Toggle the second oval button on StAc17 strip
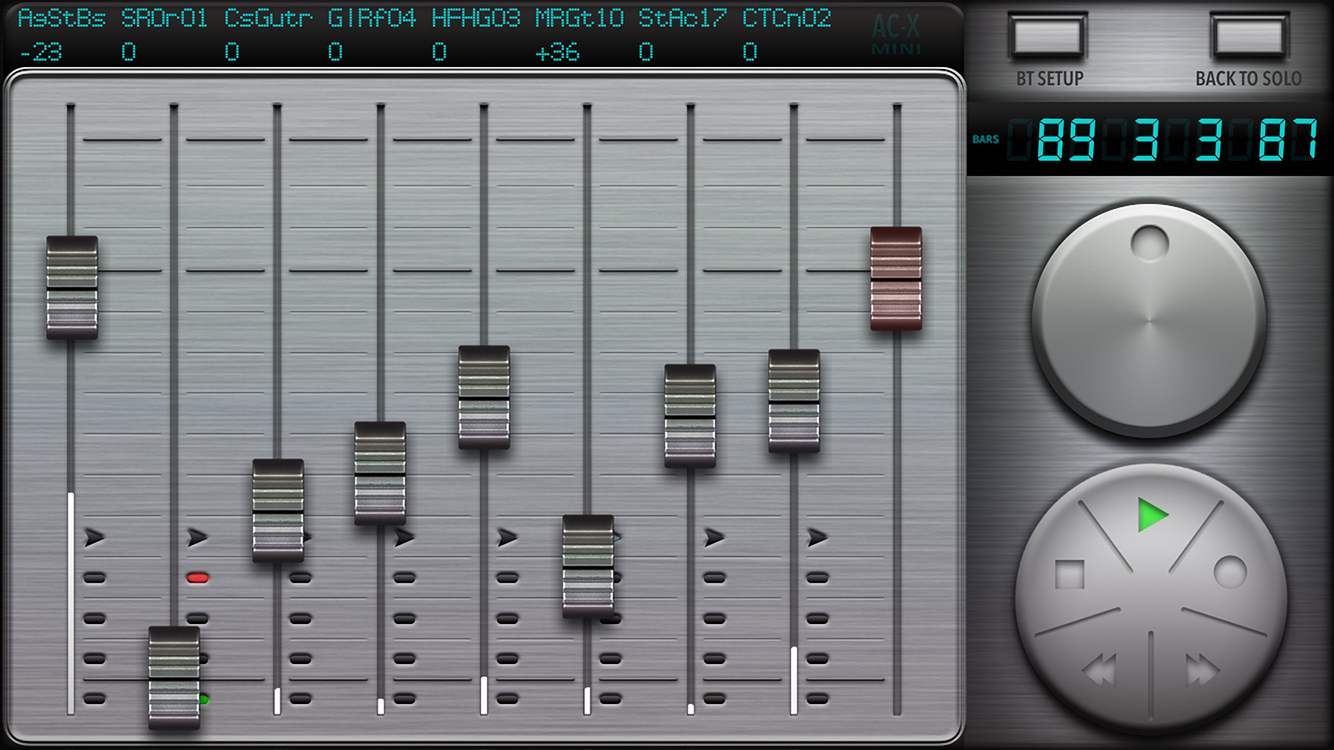The height and width of the screenshot is (750, 1334). (714, 618)
